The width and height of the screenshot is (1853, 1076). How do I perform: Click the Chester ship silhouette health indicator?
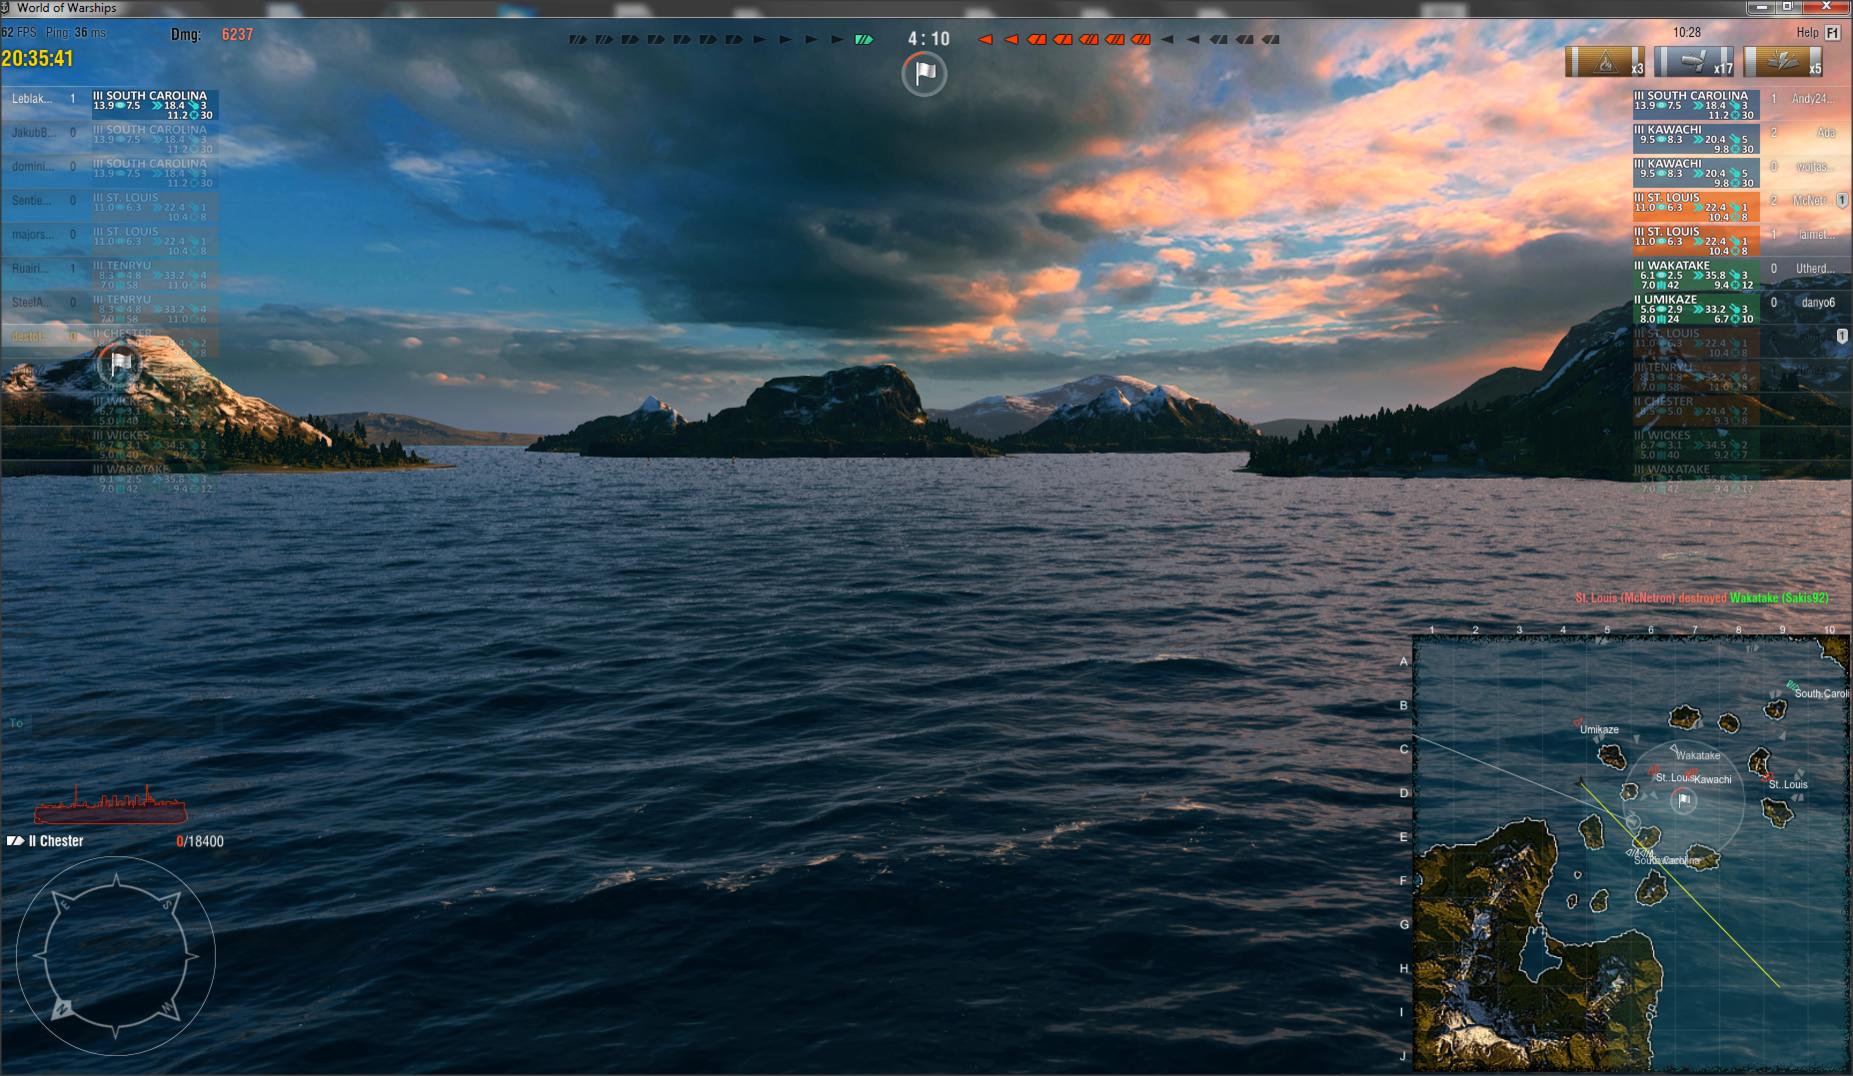110,806
